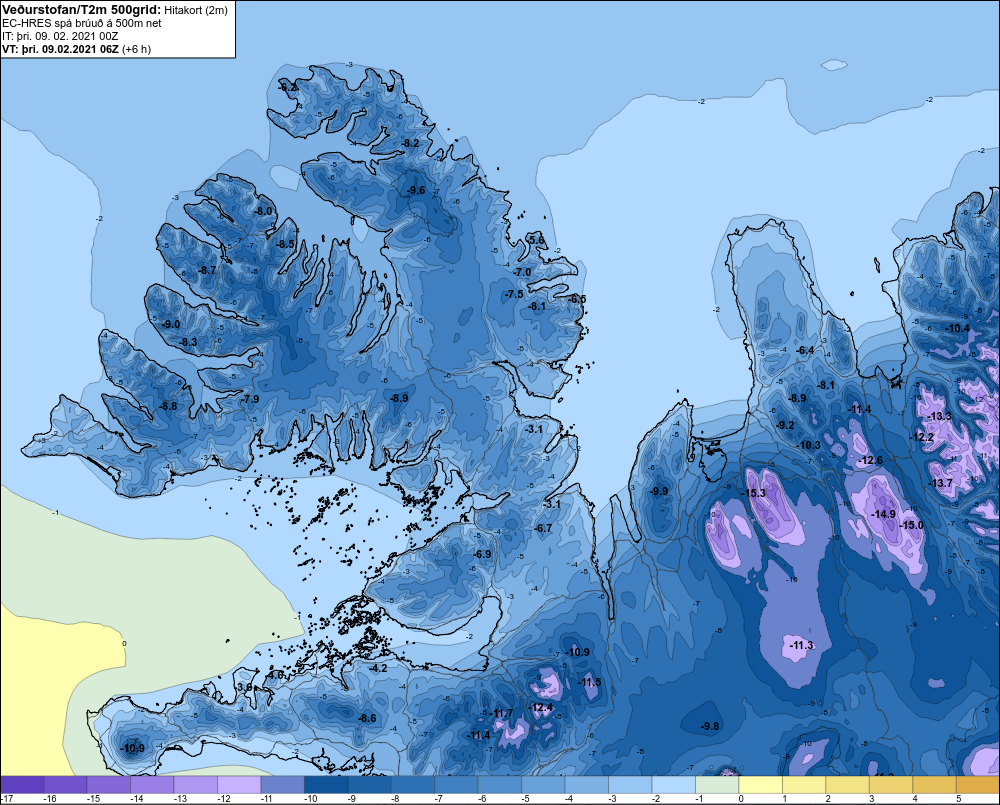Select the '-11.3' temperature label
The height and width of the screenshot is (805, 1000).
(x=802, y=645)
